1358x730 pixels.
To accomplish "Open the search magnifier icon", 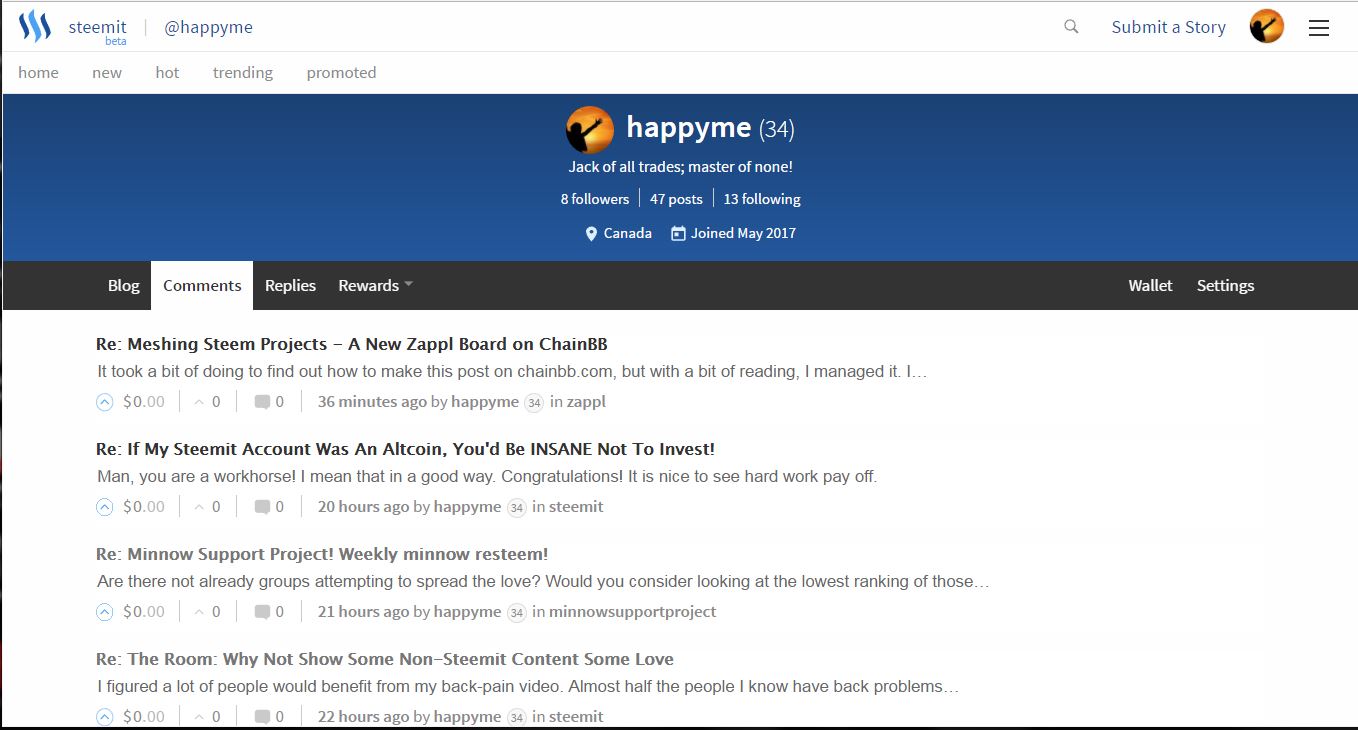I will 1071,27.
